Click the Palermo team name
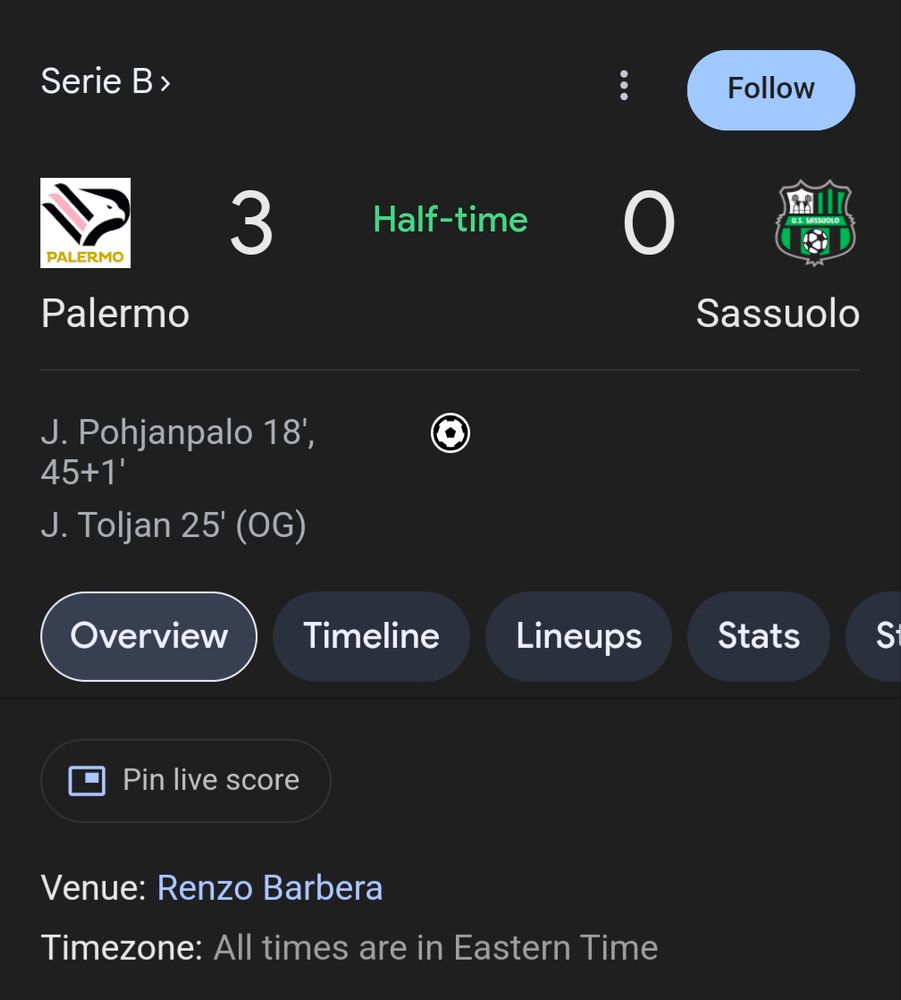The height and width of the screenshot is (1000, 901). 115,314
